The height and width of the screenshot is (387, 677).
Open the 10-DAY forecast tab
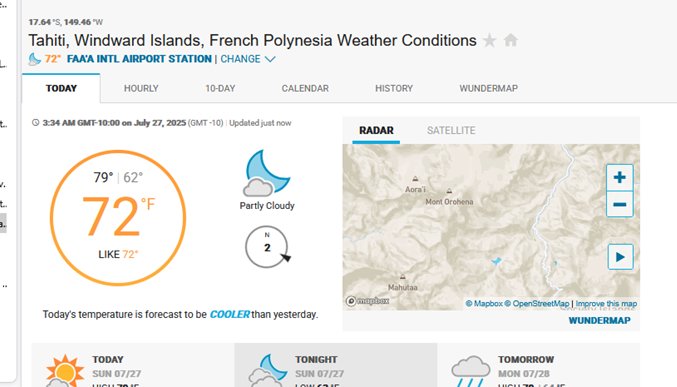pos(220,89)
